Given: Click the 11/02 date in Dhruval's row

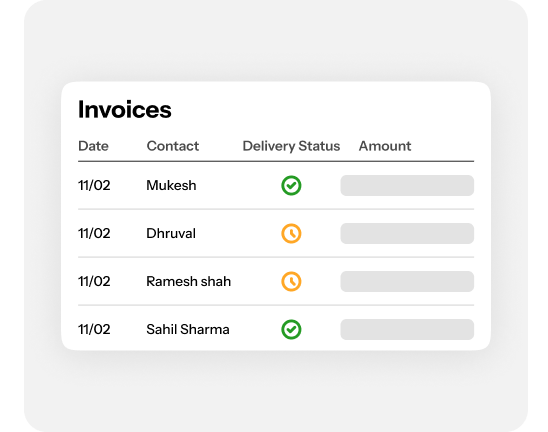Looking at the screenshot, I should coord(94,233).
